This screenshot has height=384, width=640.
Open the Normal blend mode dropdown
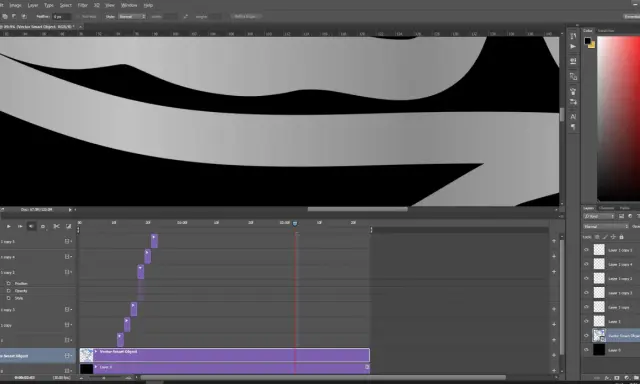click(x=606, y=226)
